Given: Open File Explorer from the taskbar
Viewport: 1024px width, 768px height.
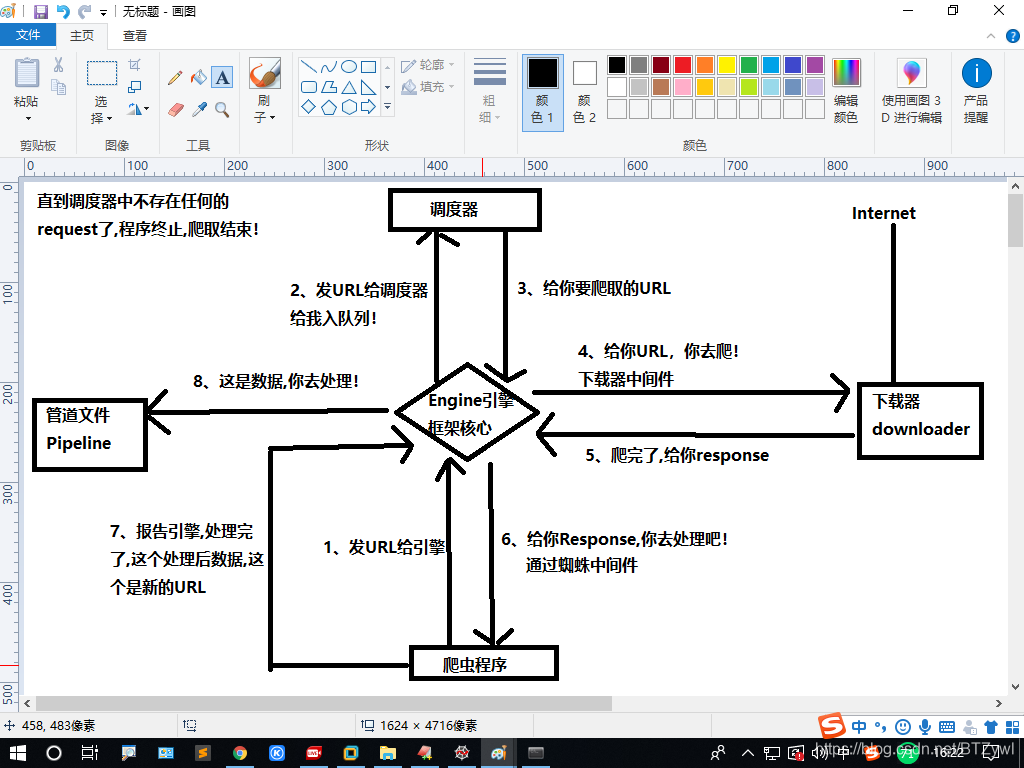Looking at the screenshot, I should pos(387,753).
